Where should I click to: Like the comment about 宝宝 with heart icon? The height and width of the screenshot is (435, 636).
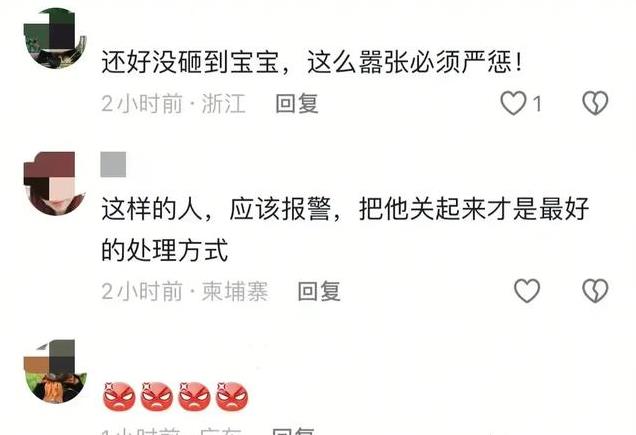click(513, 103)
